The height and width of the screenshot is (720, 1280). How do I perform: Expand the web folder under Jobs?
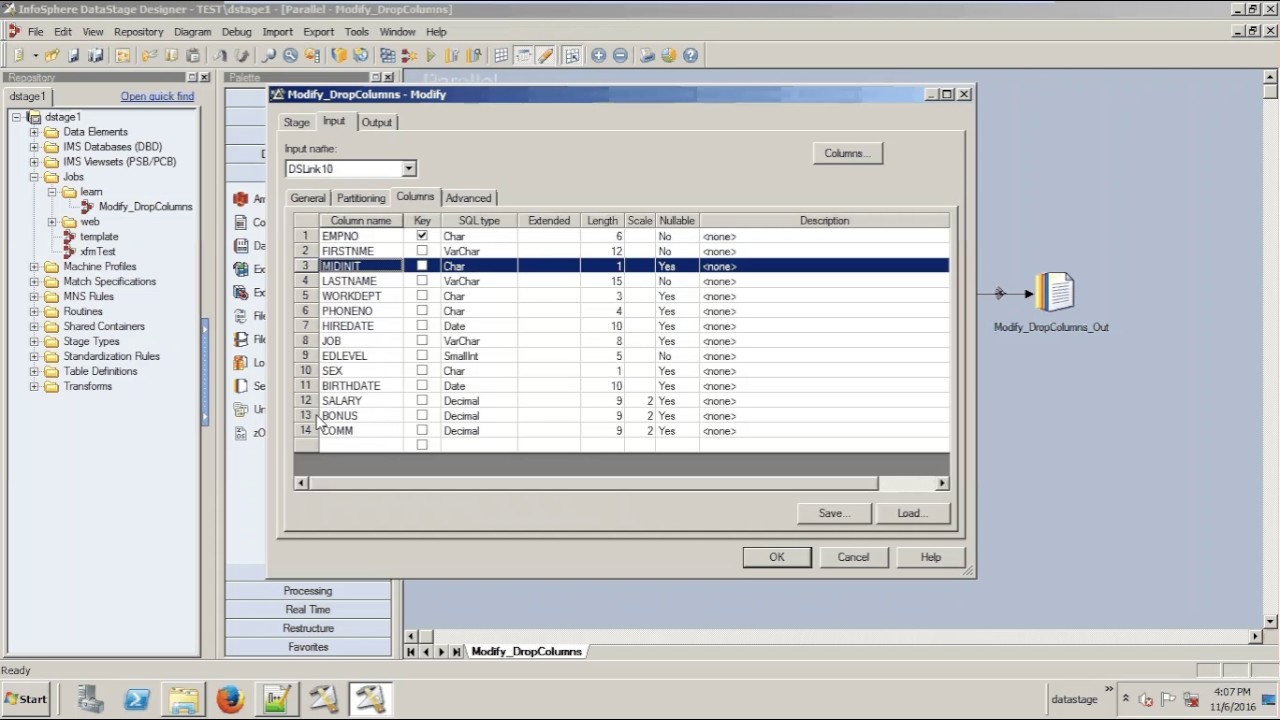pos(52,222)
